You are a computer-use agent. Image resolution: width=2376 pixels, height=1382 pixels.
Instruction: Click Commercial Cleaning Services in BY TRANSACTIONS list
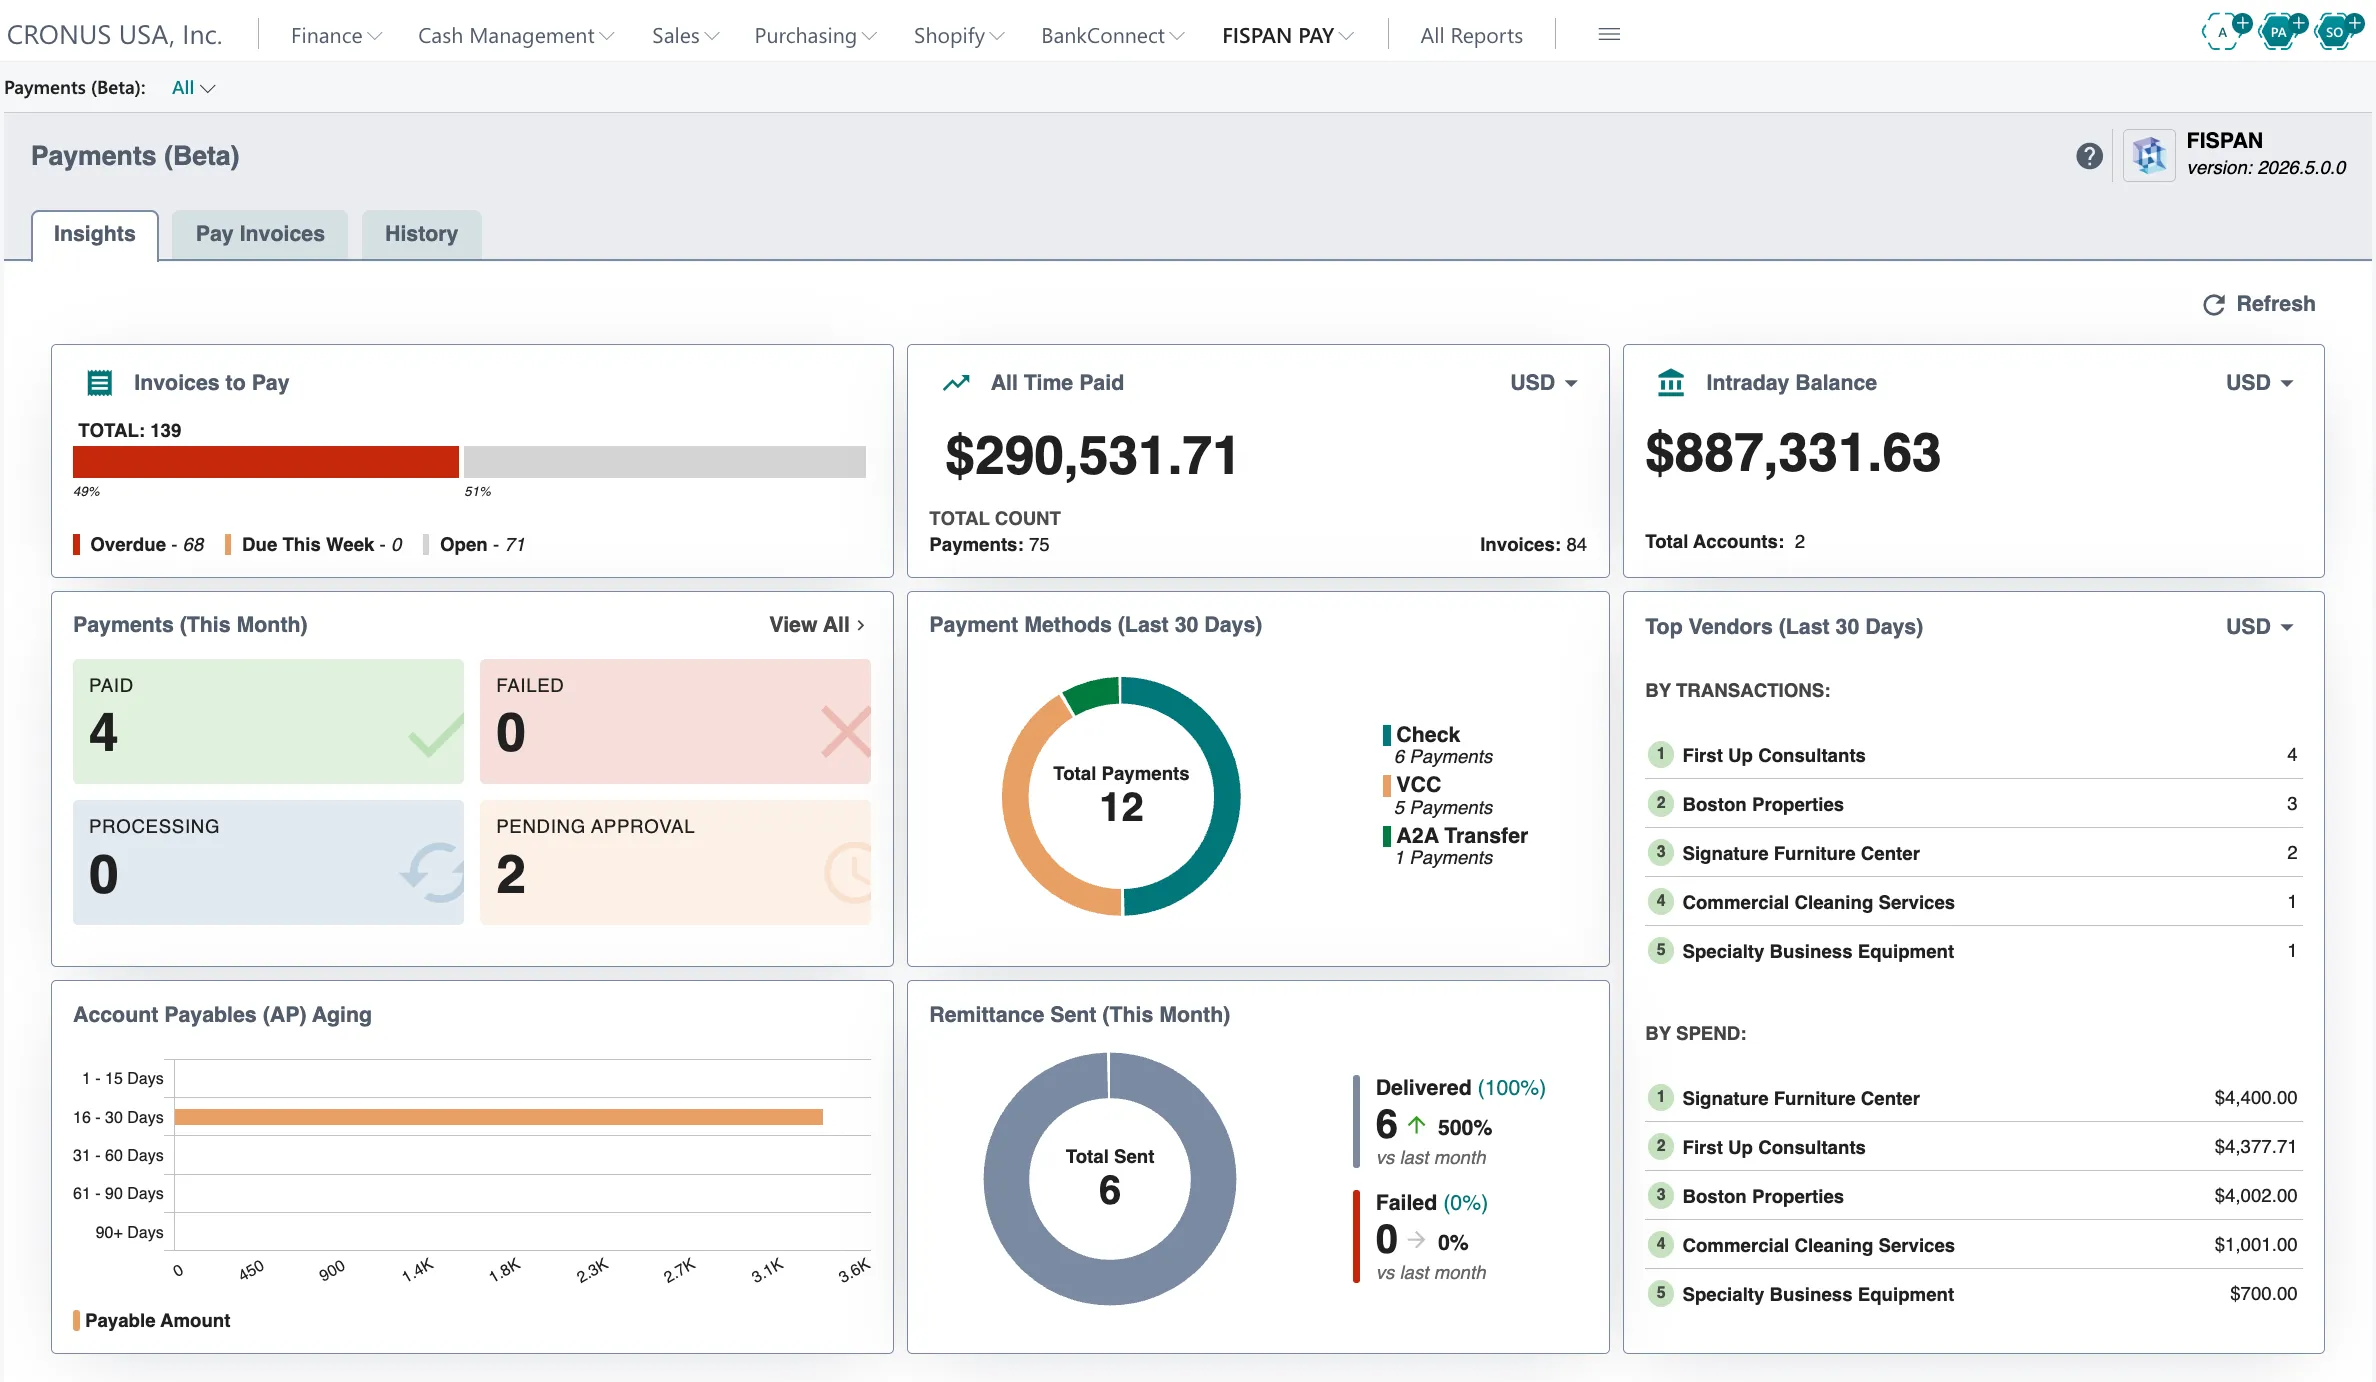click(1818, 902)
